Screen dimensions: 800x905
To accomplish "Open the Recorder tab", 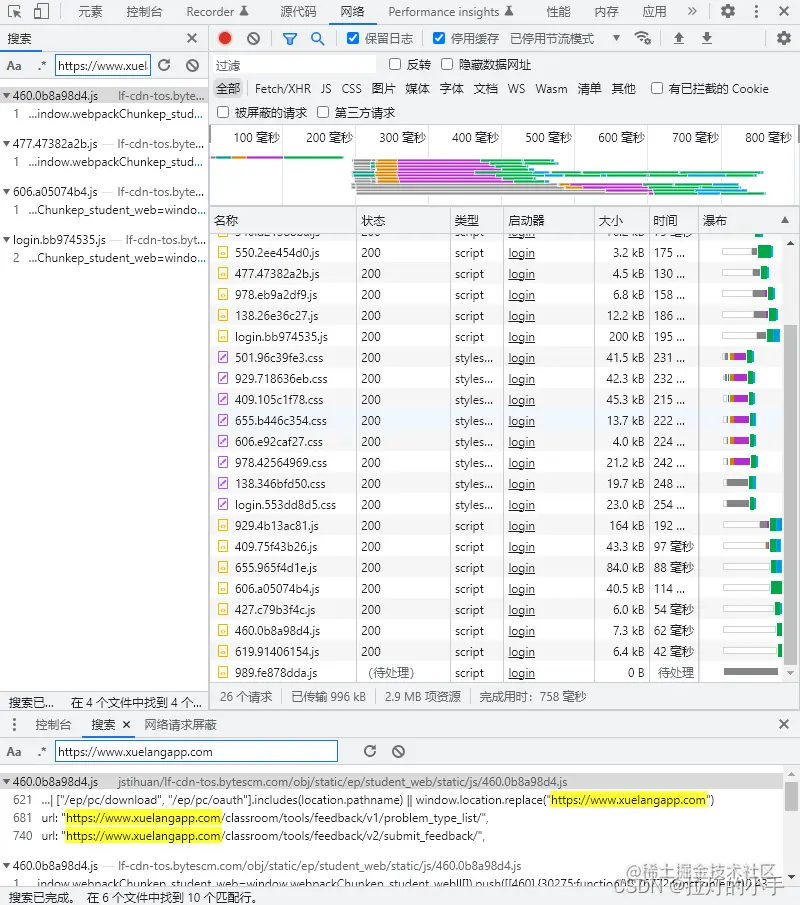I will [217, 12].
